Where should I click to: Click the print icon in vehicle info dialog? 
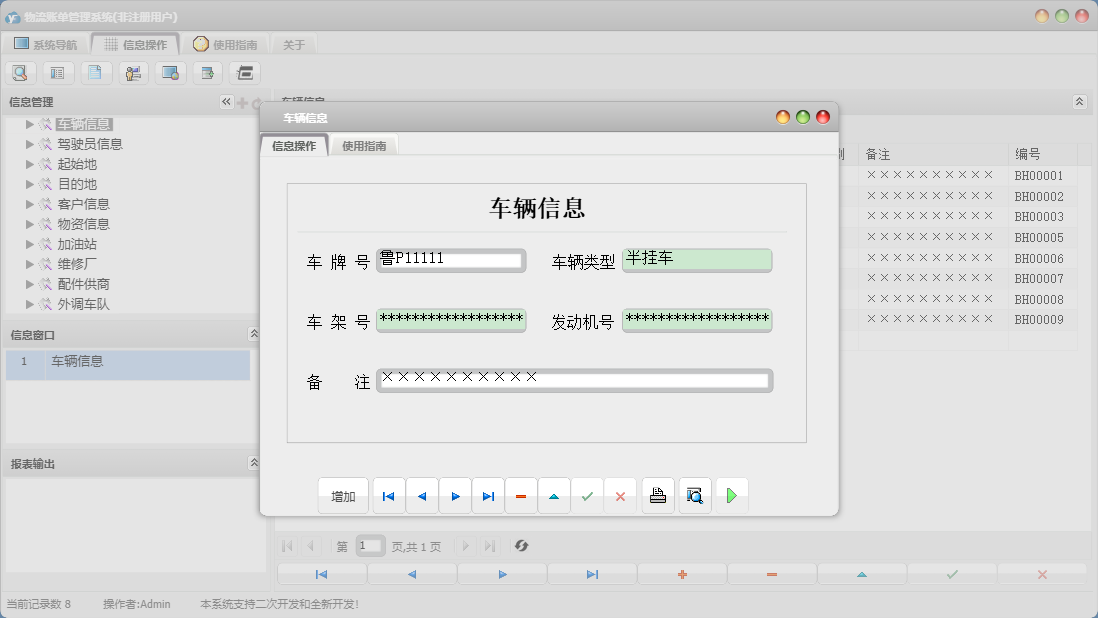tap(657, 495)
